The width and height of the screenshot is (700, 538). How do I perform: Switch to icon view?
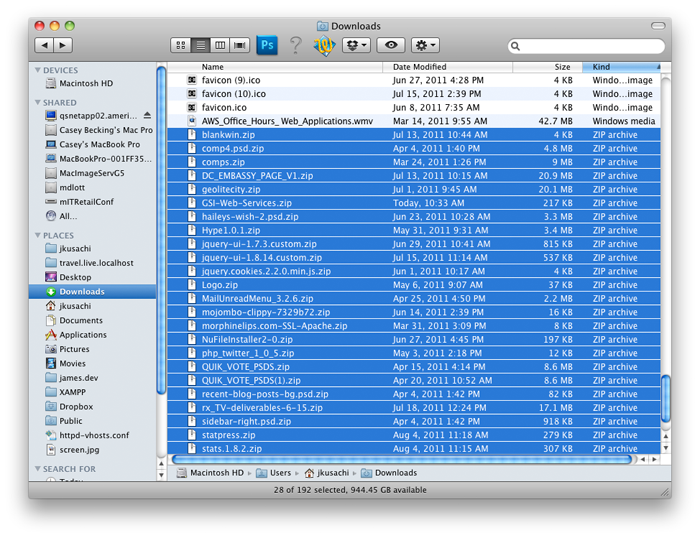(x=181, y=45)
